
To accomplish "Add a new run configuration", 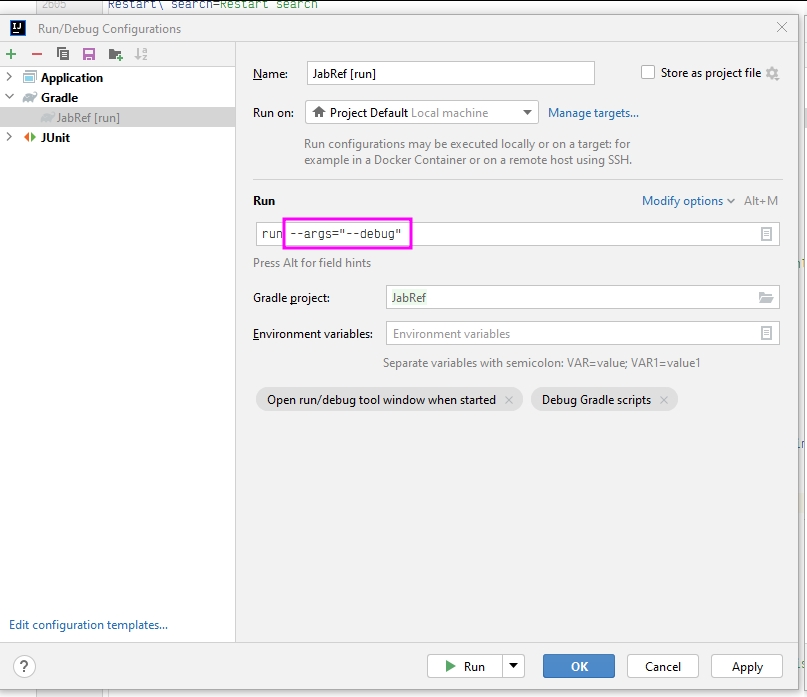I will pyautogui.click(x=11, y=54).
